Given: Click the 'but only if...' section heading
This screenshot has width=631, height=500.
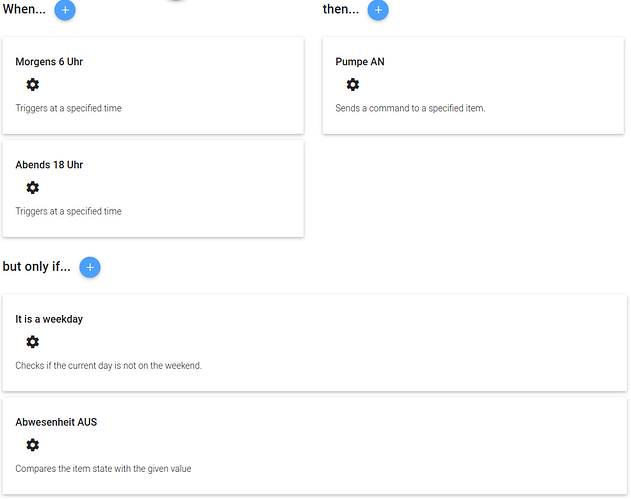Looking at the screenshot, I should tap(36, 267).
